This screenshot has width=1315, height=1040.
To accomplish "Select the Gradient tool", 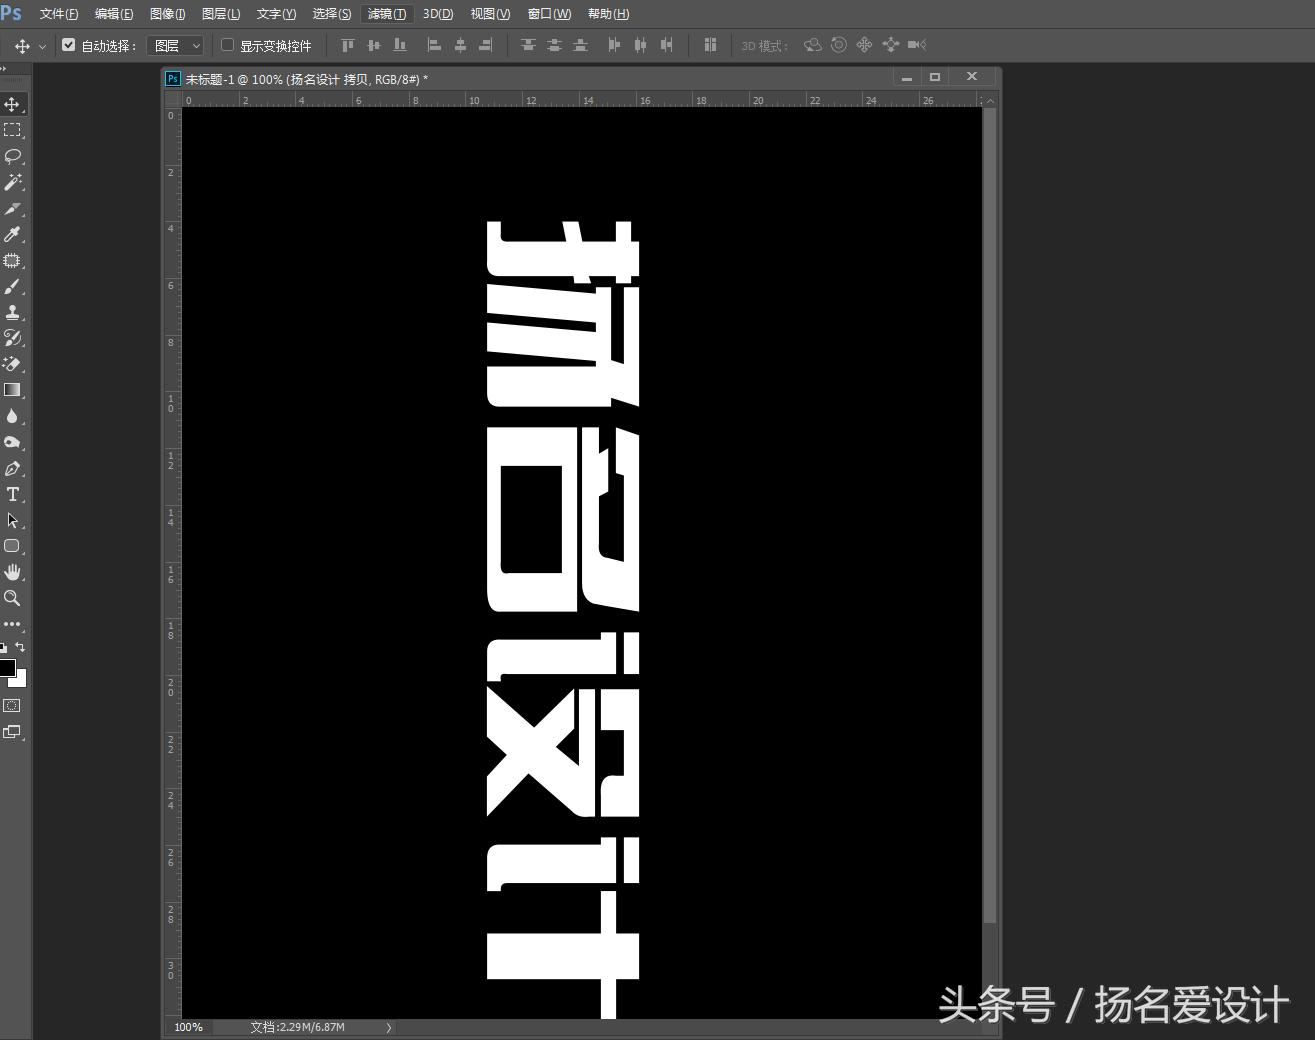I will (x=13, y=390).
